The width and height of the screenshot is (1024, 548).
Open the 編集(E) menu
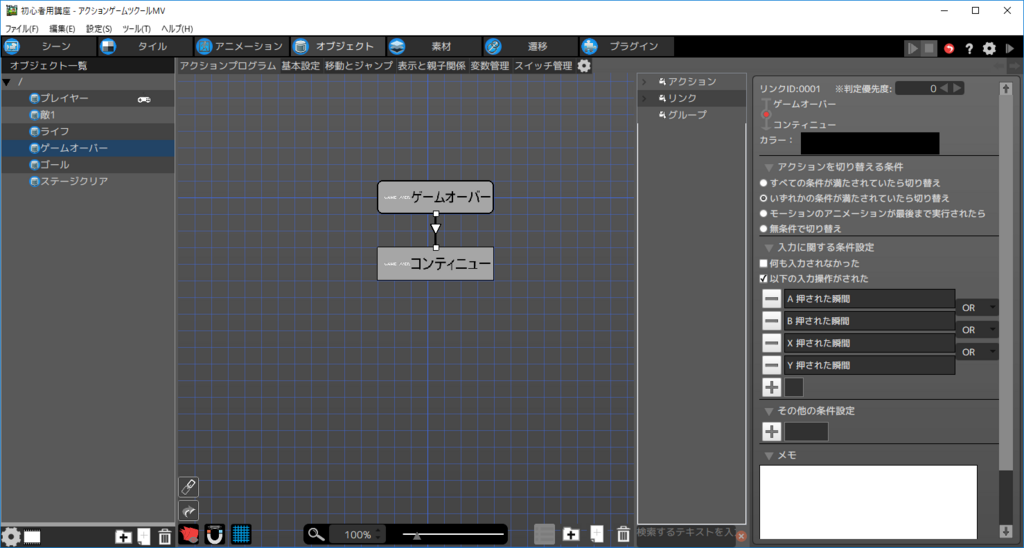click(62, 29)
